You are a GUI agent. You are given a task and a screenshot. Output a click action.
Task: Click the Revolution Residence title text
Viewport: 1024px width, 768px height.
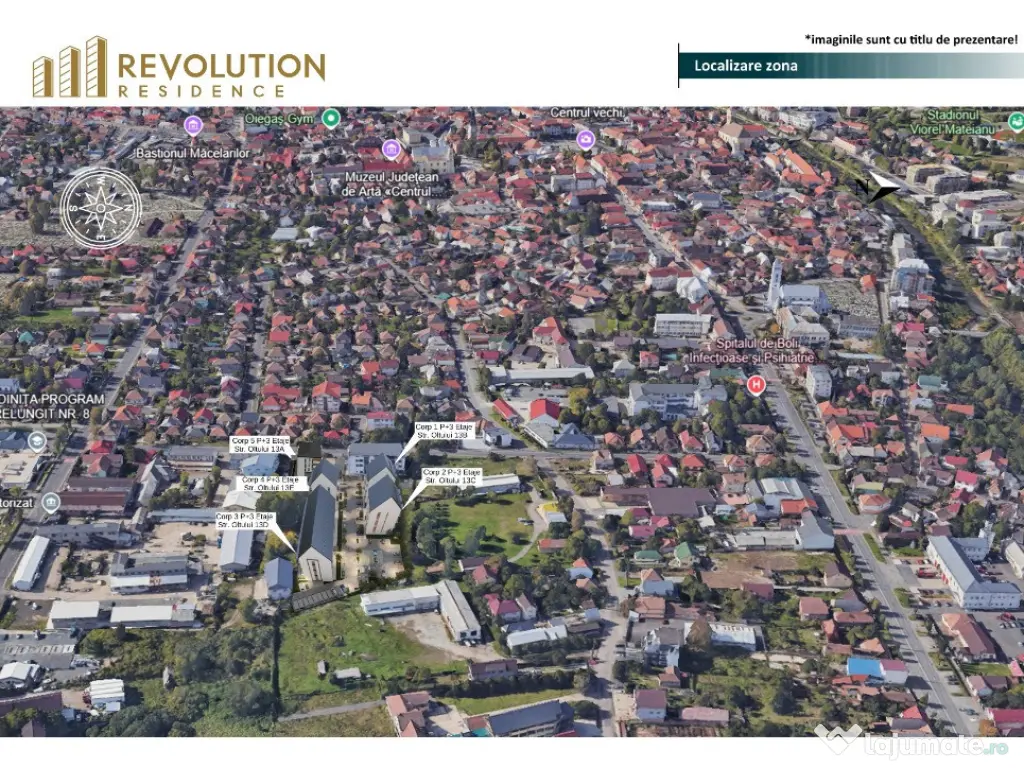tap(221, 69)
